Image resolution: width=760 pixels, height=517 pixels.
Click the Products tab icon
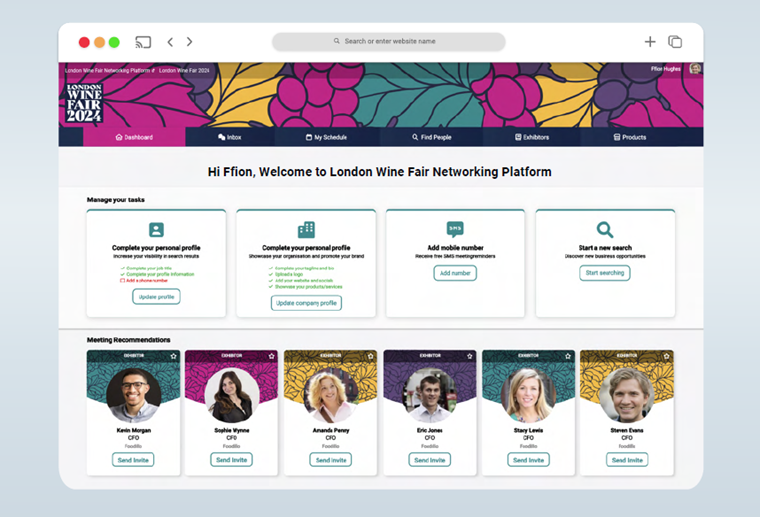pos(617,137)
